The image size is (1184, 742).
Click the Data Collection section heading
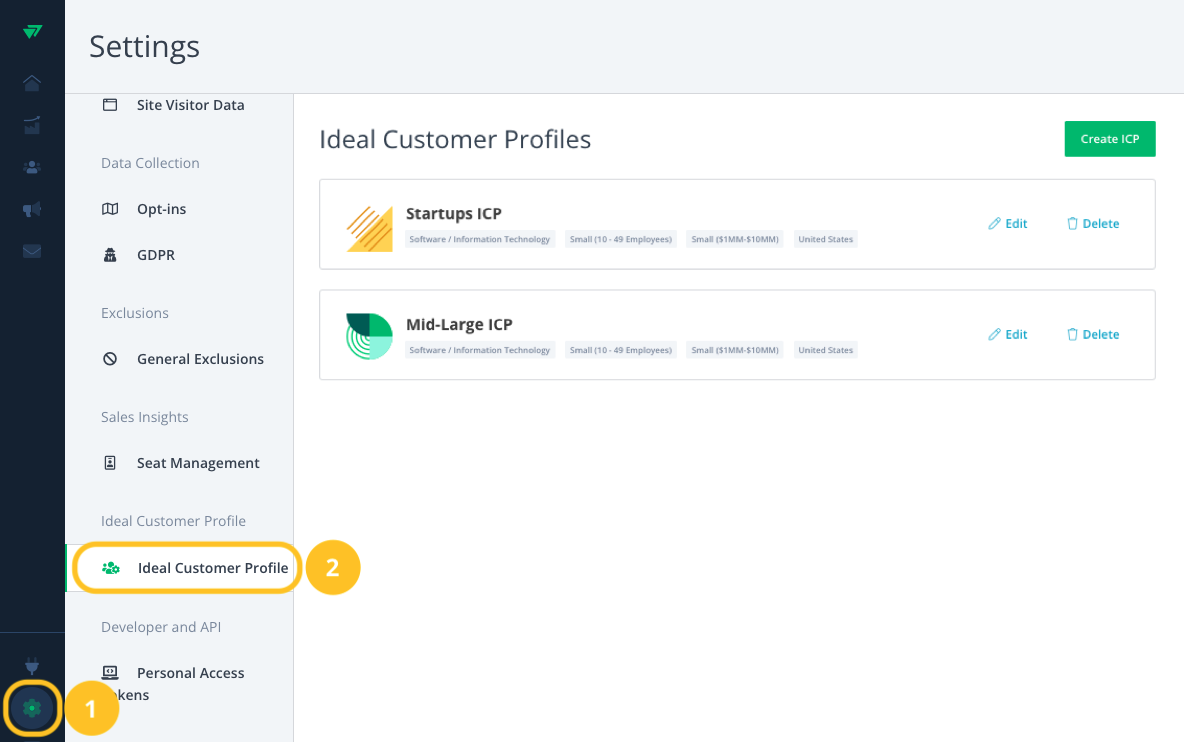[150, 163]
